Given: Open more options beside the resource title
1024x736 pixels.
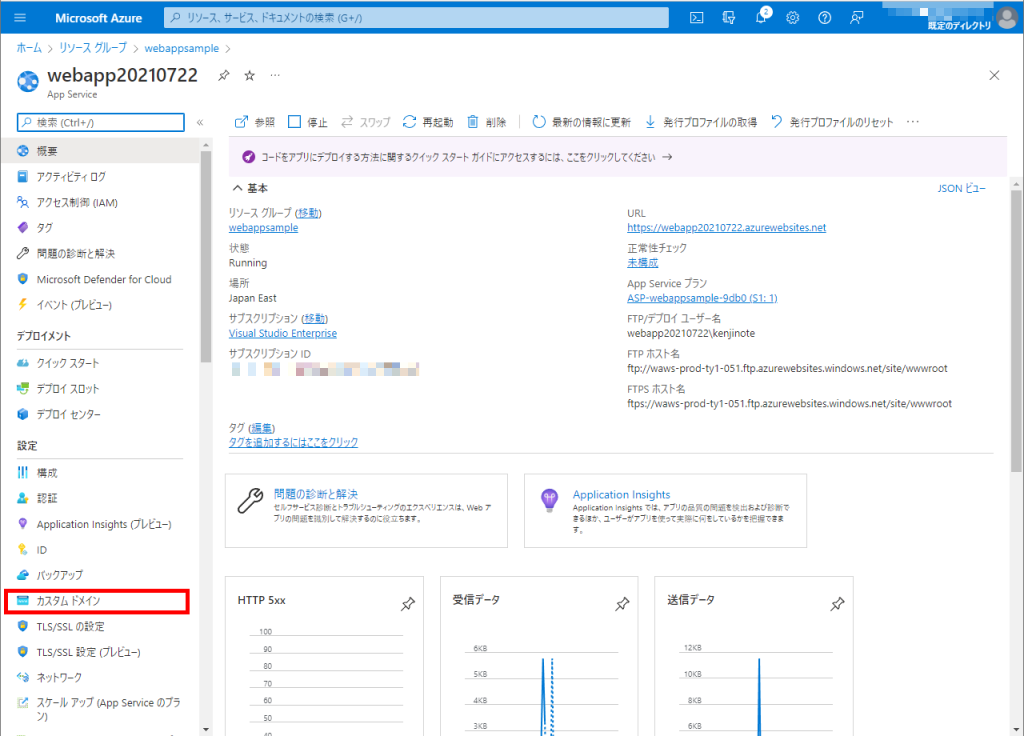Looking at the screenshot, I should point(275,75).
